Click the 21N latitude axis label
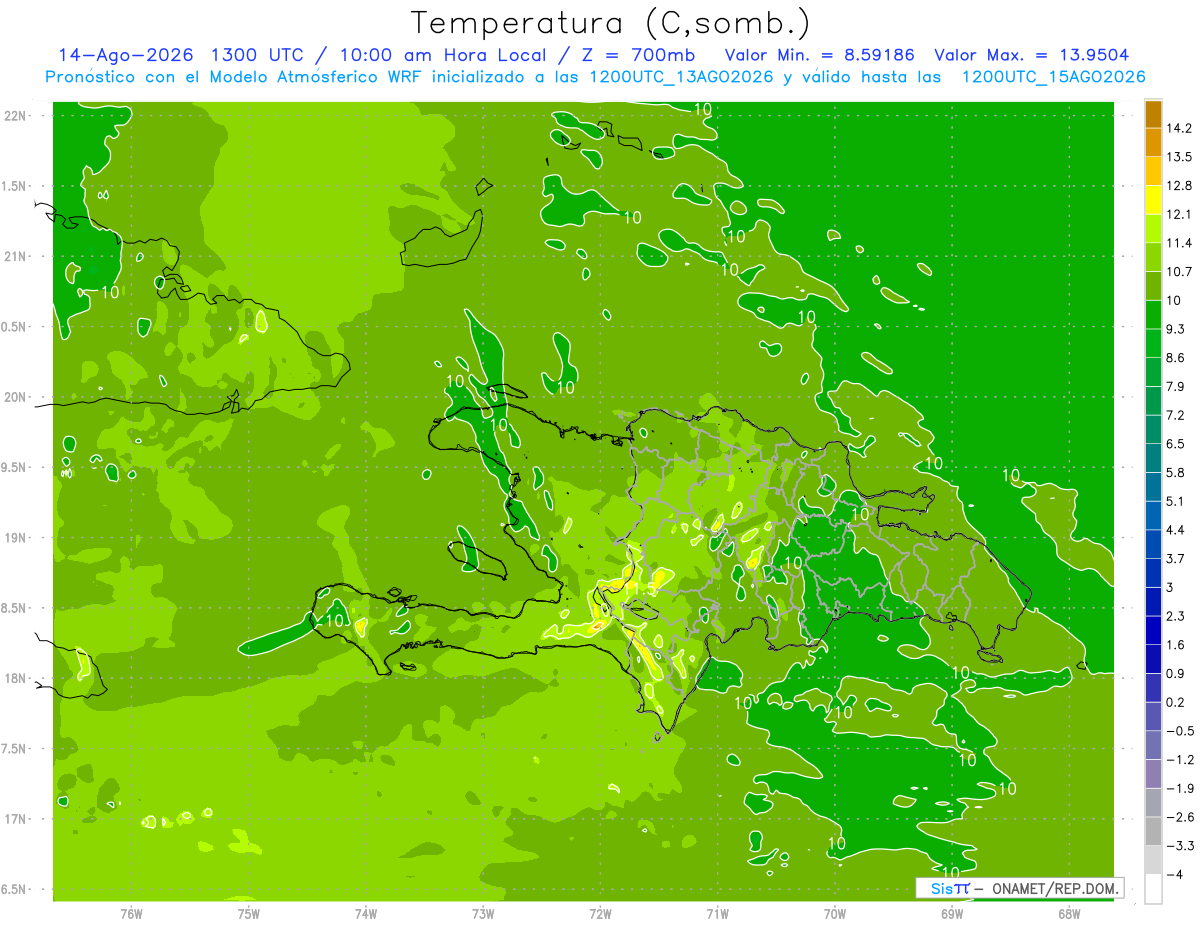Screen dimensions: 1200x927 pyautogui.click(x=17, y=256)
